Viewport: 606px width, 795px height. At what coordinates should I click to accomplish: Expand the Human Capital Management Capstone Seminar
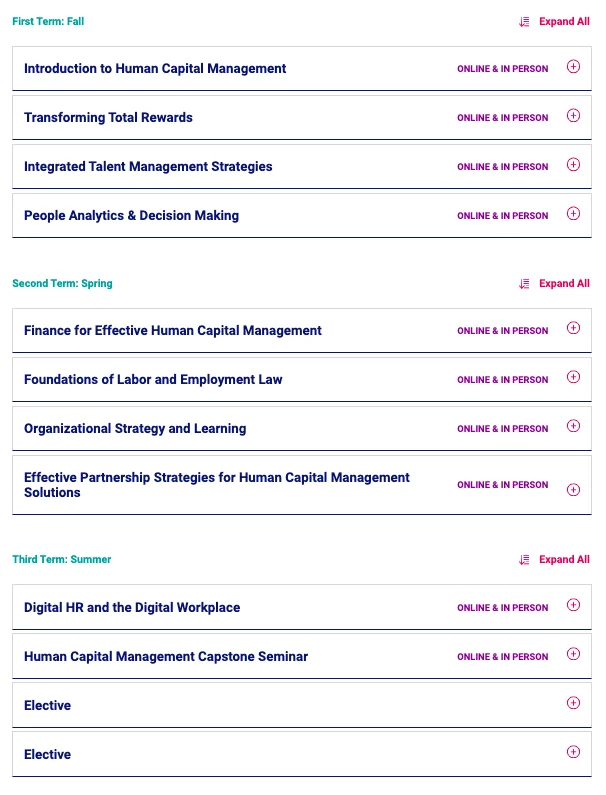[573, 655]
